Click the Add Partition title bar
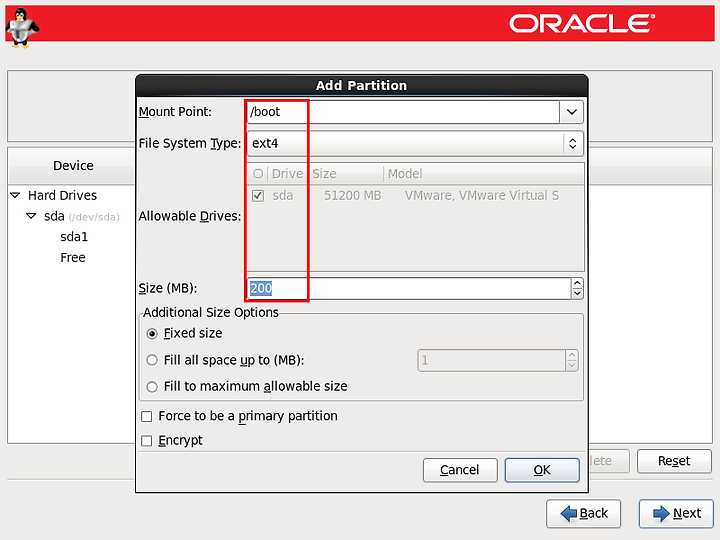The width and height of the screenshot is (720, 540). click(x=361, y=85)
